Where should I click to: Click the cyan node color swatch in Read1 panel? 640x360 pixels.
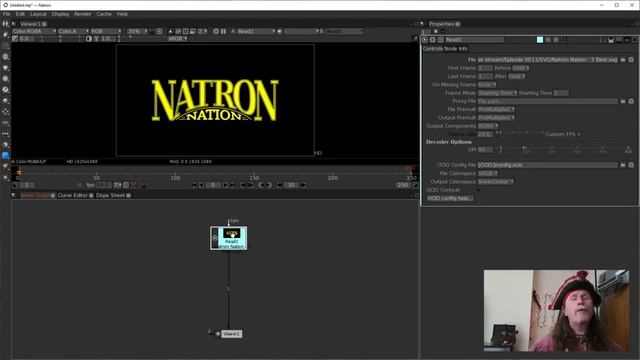click(x=540, y=40)
